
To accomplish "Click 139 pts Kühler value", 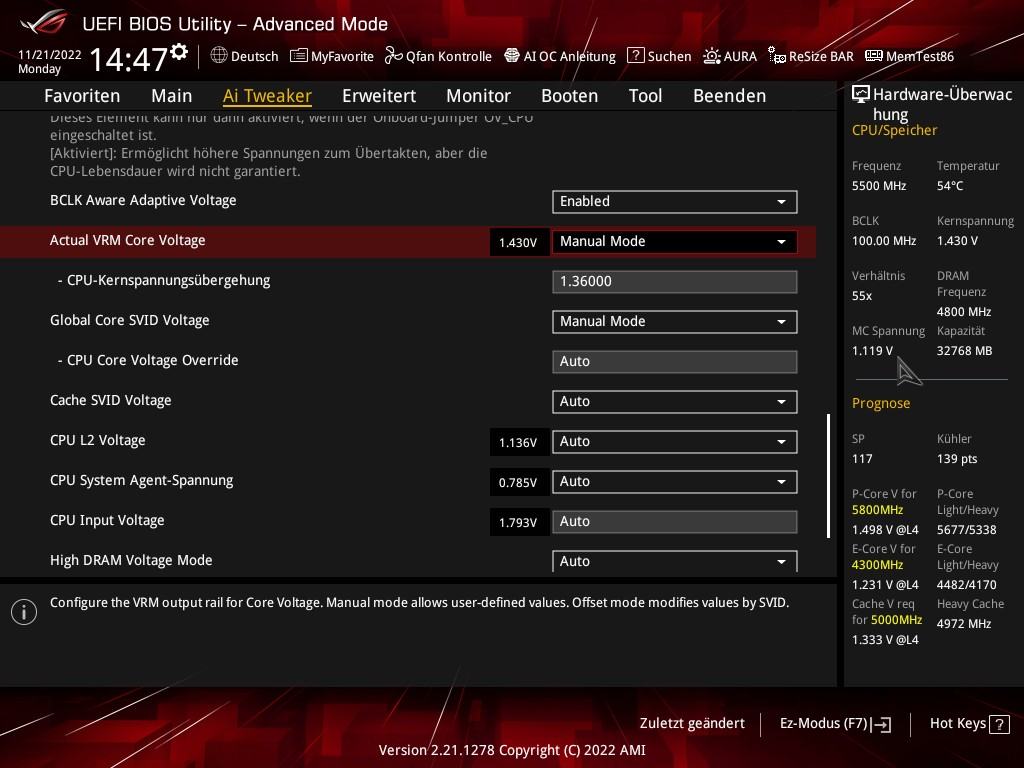I will [957, 458].
